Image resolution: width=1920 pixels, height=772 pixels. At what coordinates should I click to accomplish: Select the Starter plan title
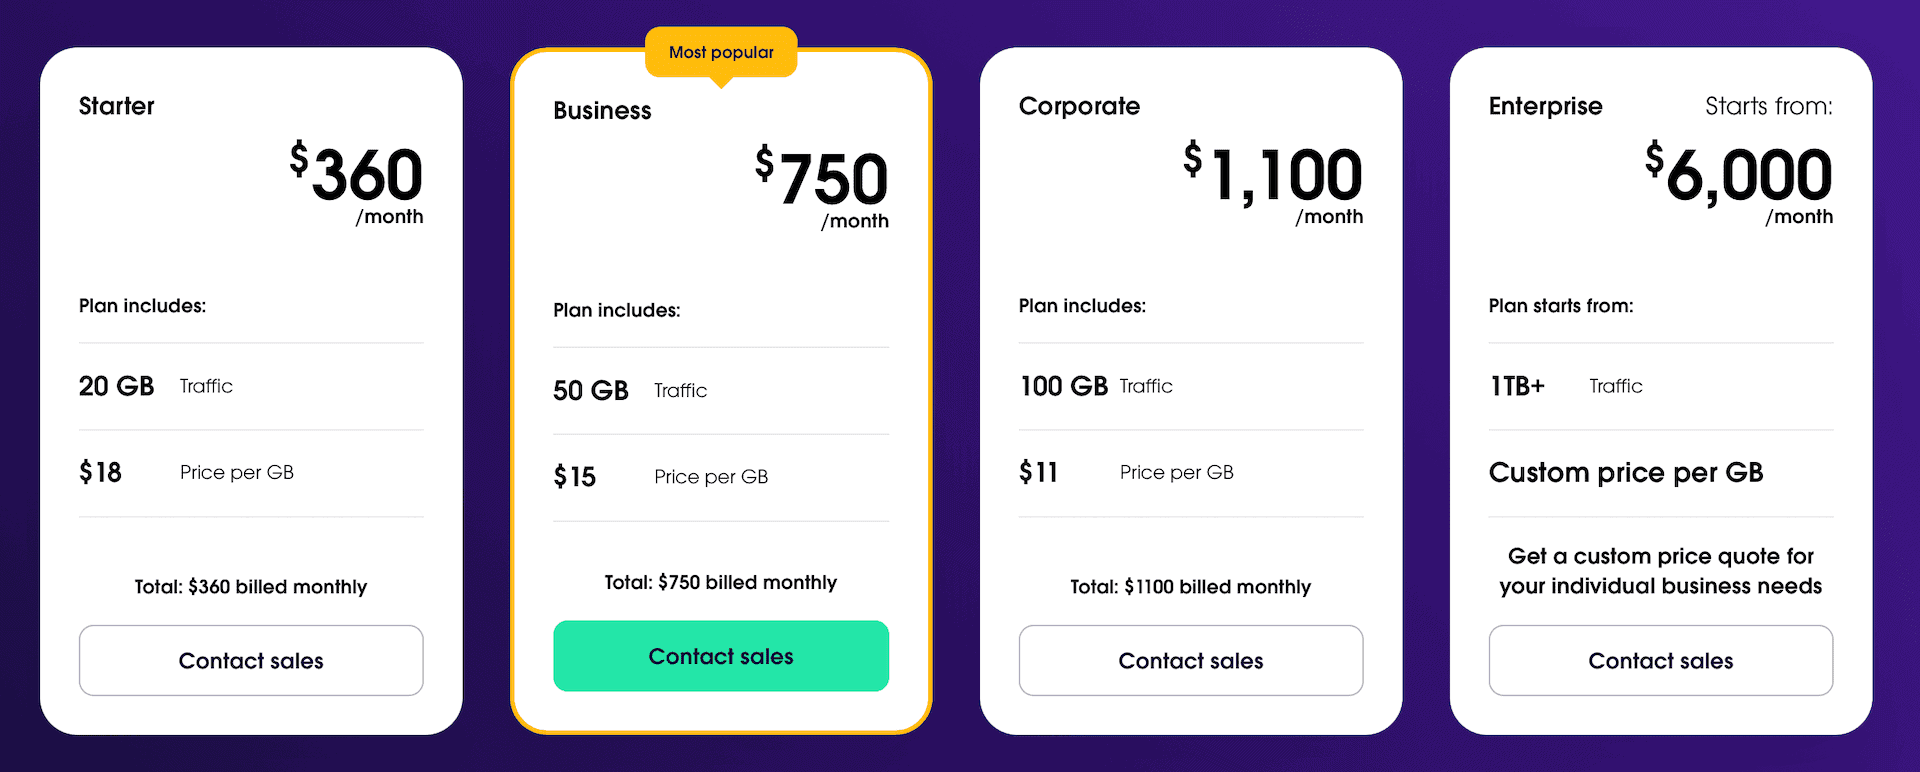(x=117, y=106)
